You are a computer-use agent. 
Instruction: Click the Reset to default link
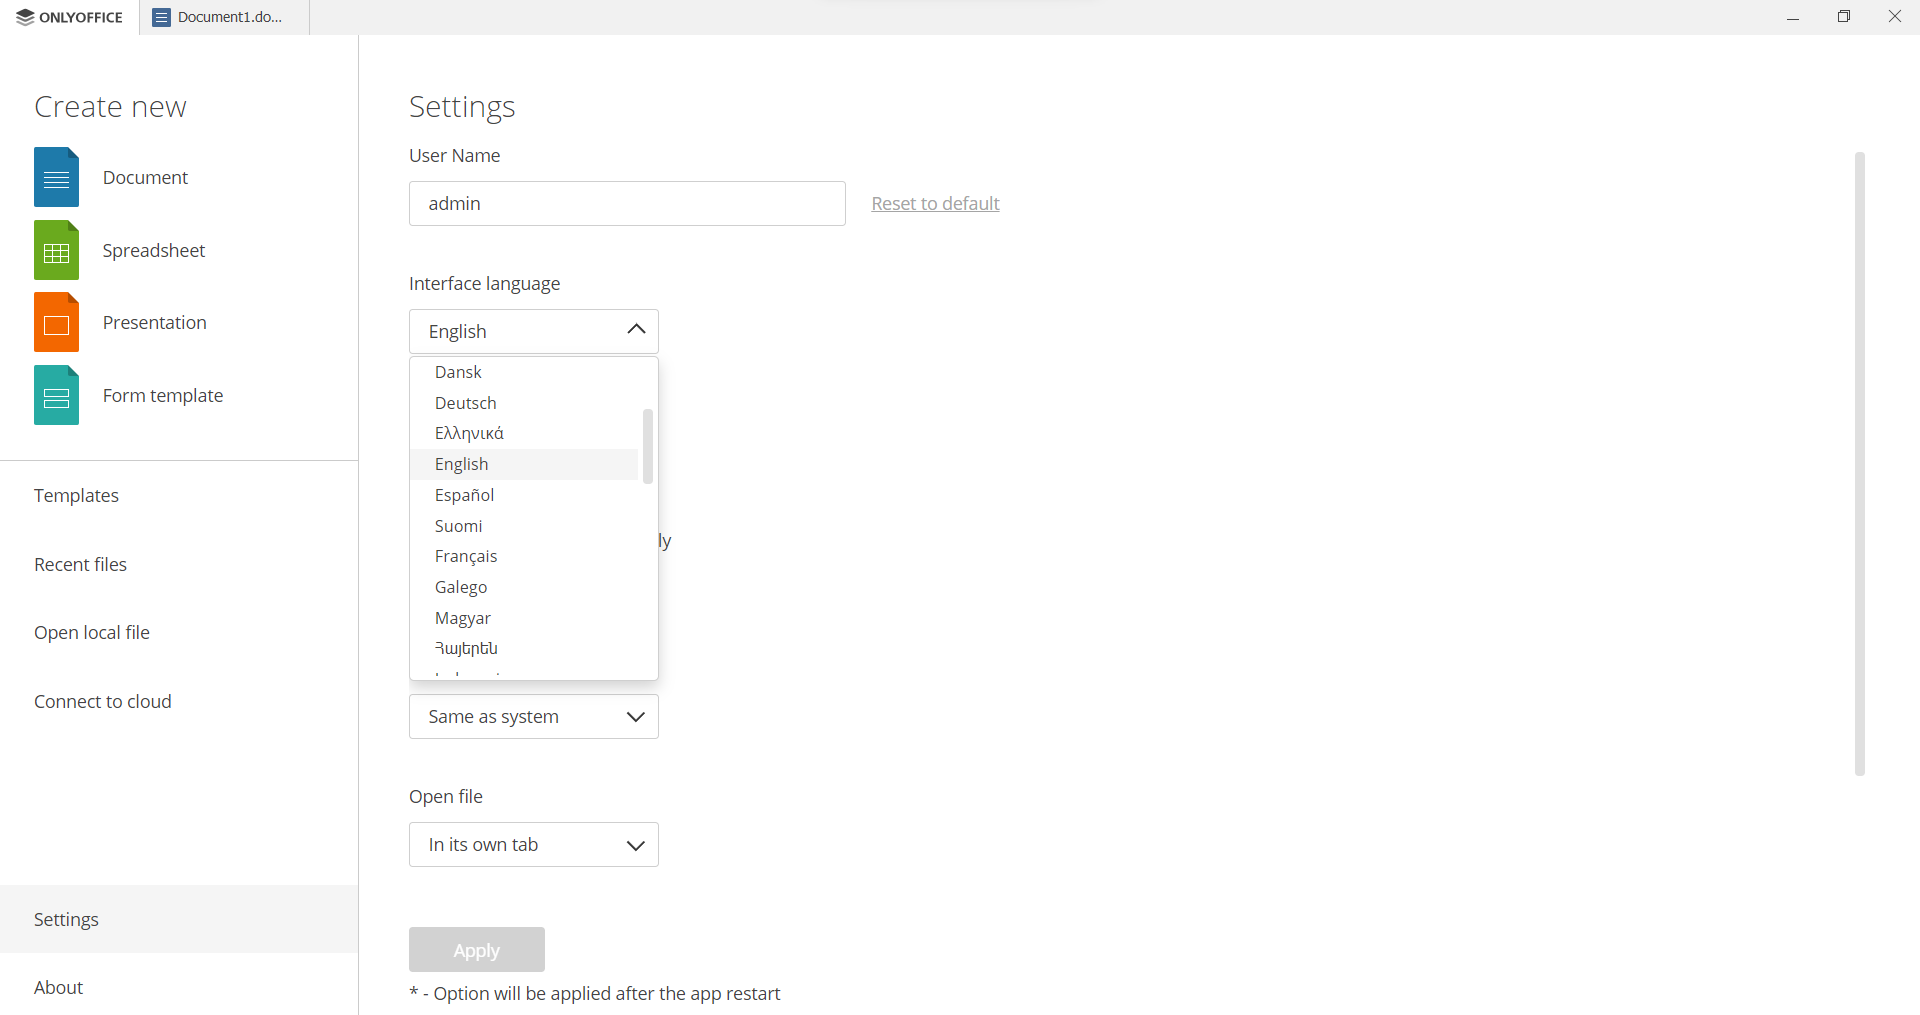coord(934,203)
